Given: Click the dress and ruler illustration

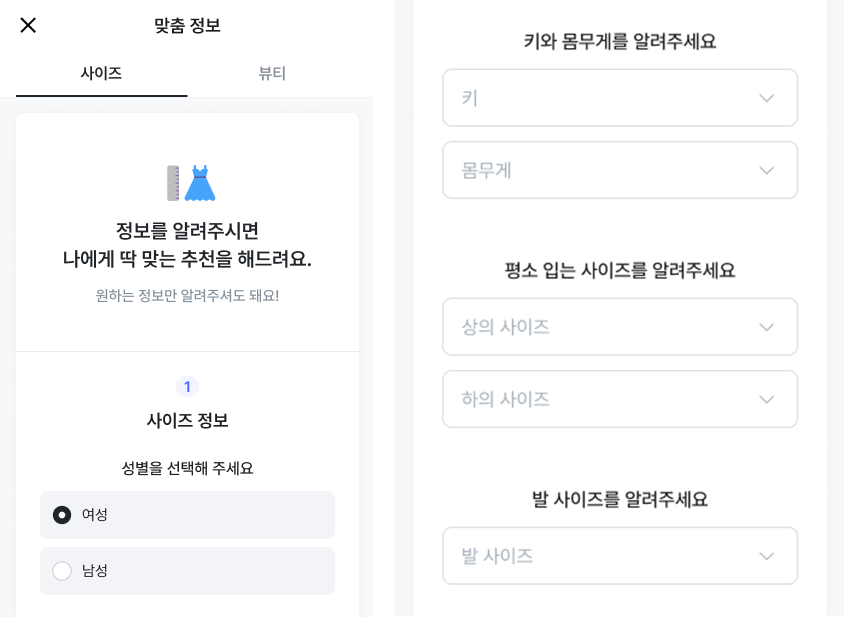Looking at the screenshot, I should point(191,183).
